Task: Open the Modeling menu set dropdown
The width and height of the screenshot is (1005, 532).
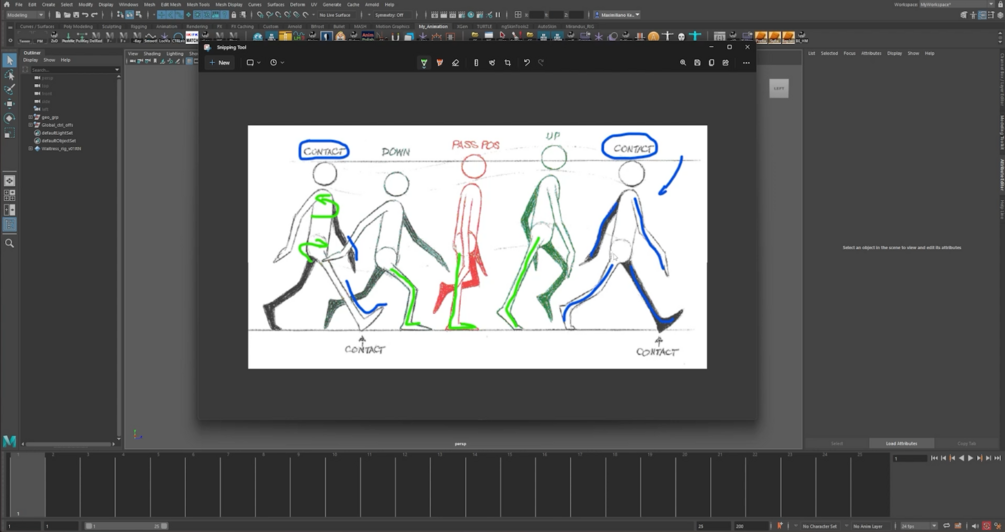Action: click(24, 15)
